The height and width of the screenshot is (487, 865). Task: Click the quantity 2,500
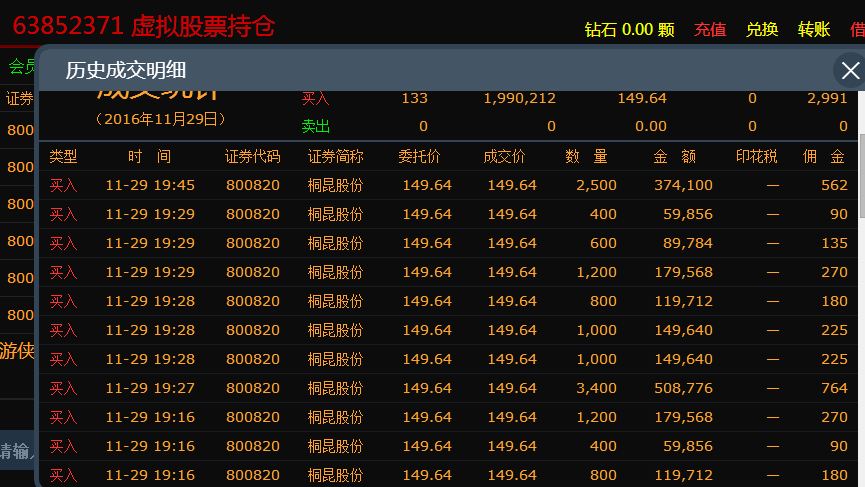click(x=596, y=185)
